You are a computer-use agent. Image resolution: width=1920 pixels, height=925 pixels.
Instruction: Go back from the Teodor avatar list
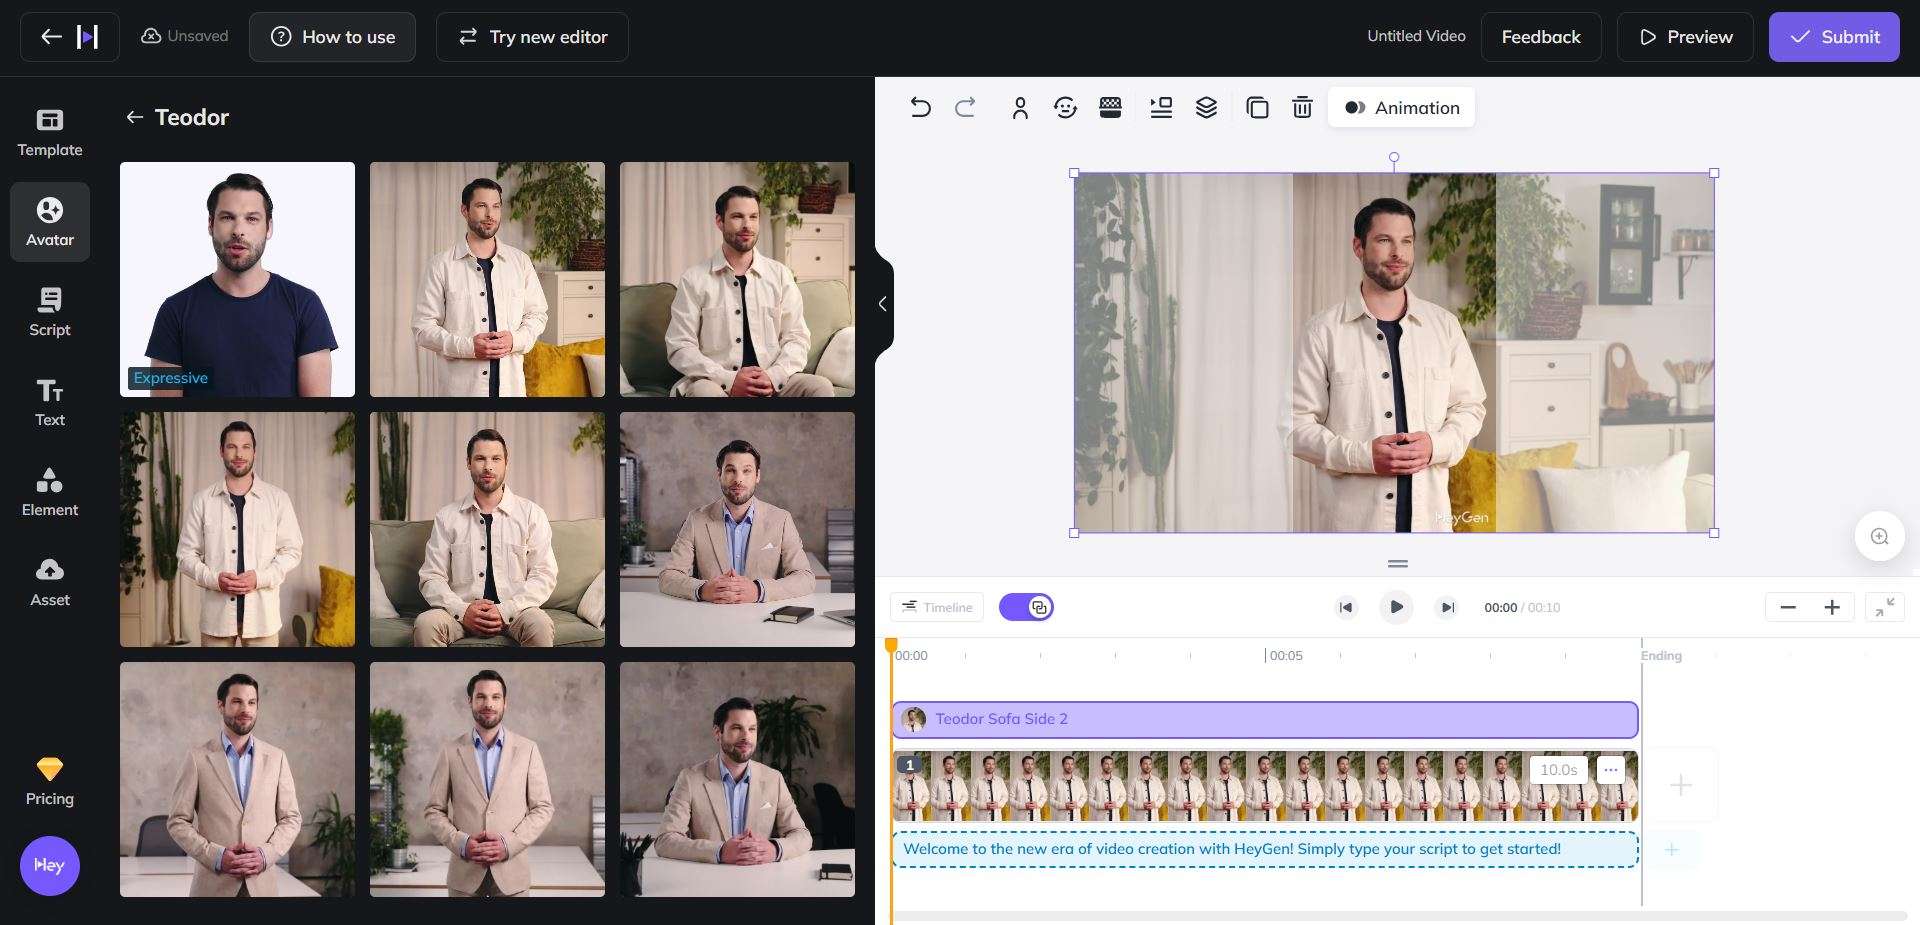point(134,117)
